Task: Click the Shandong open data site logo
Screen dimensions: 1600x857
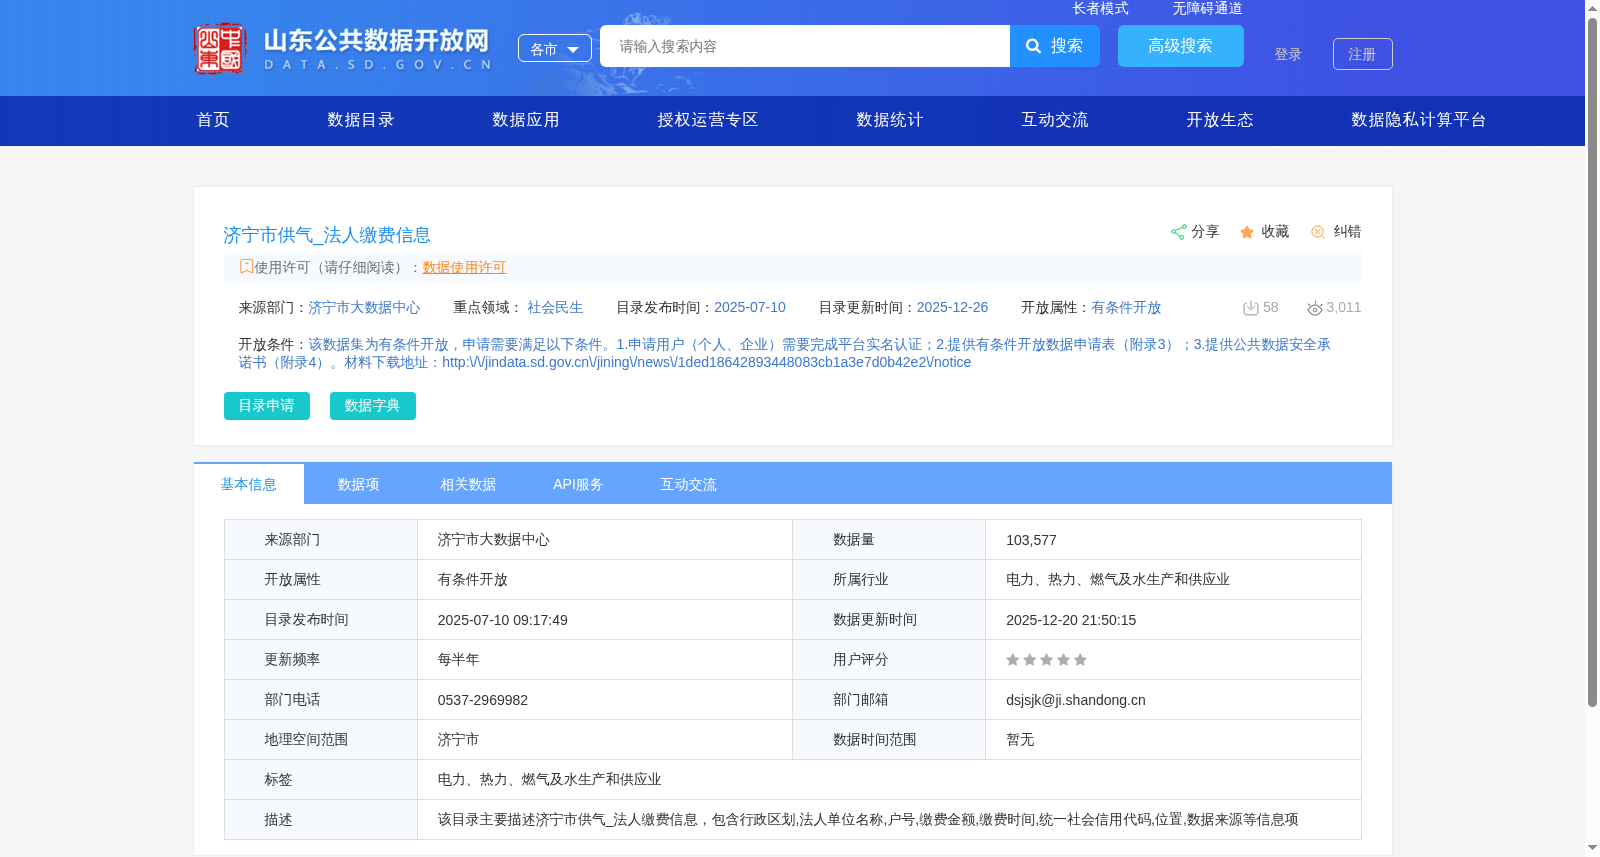Action: [343, 48]
